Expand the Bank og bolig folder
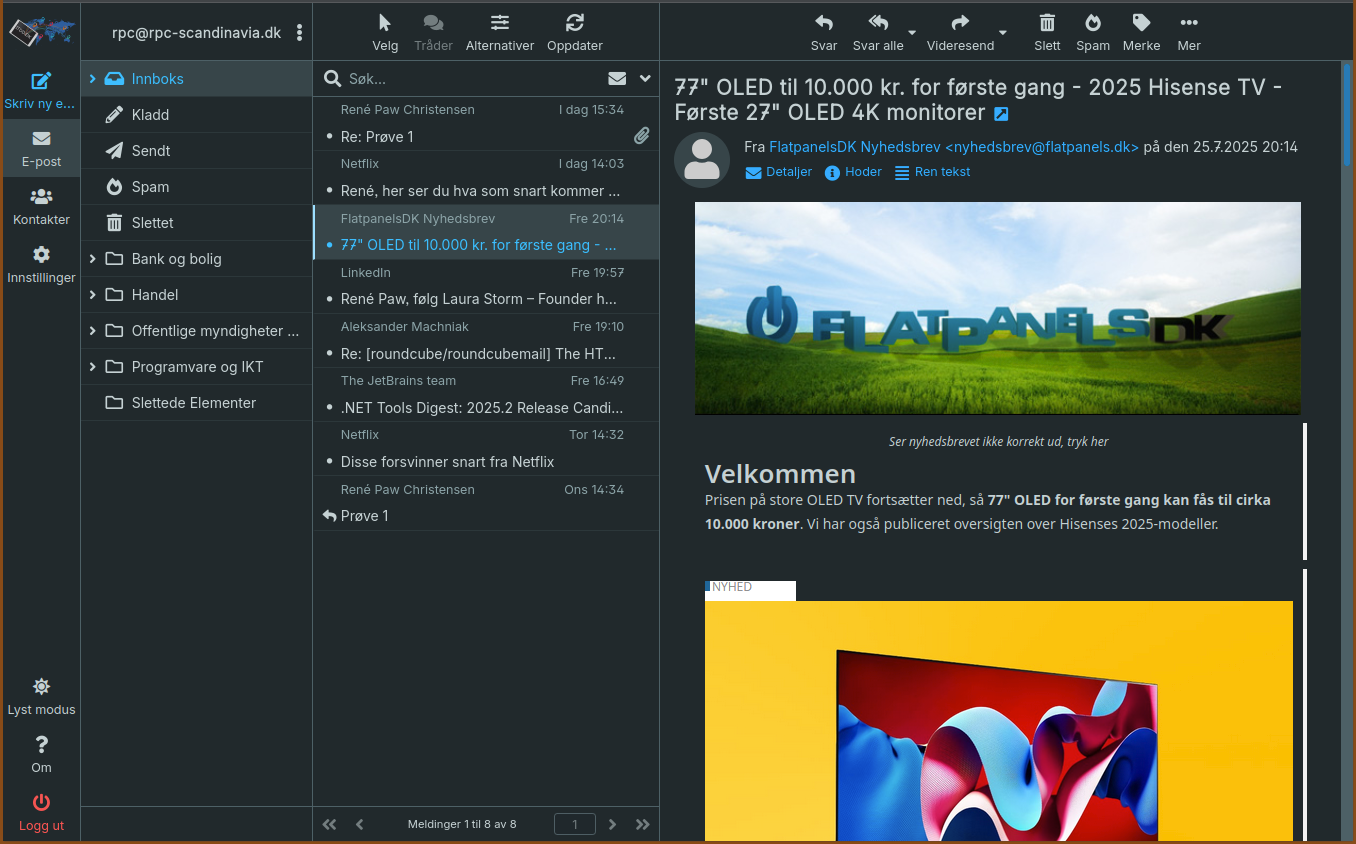 95,258
